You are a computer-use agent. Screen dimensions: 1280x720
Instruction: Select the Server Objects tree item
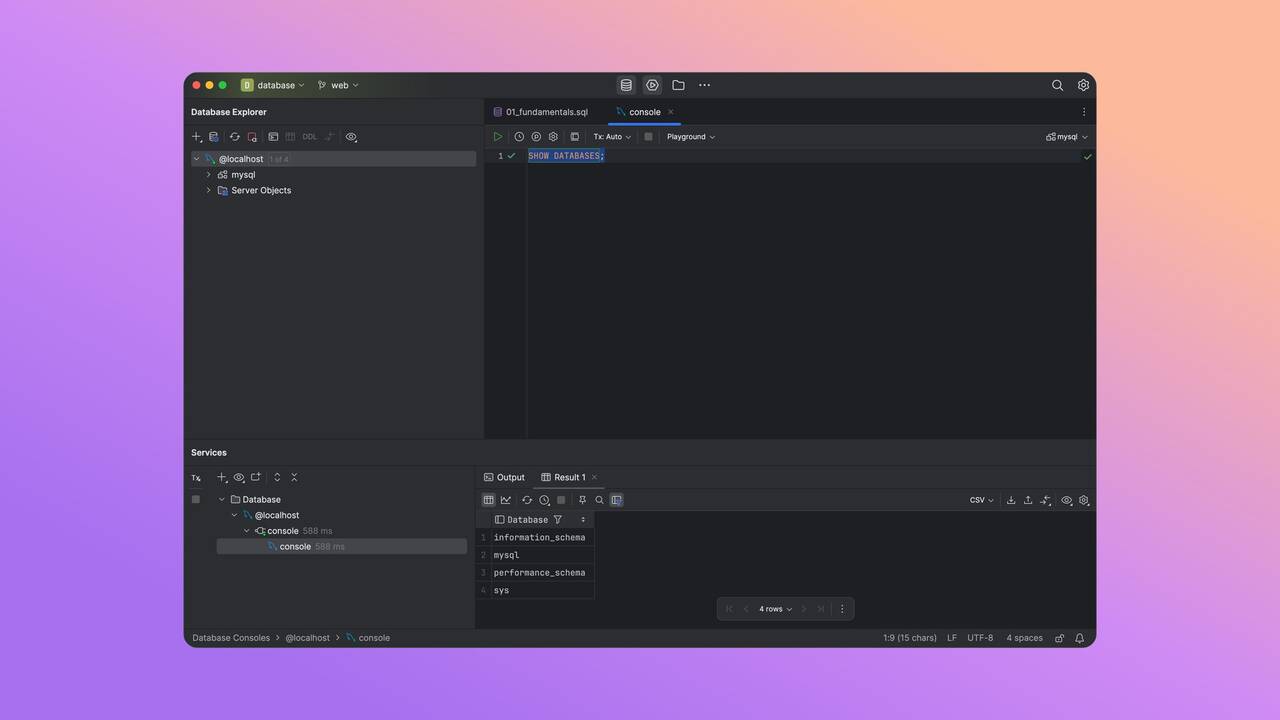click(260, 190)
